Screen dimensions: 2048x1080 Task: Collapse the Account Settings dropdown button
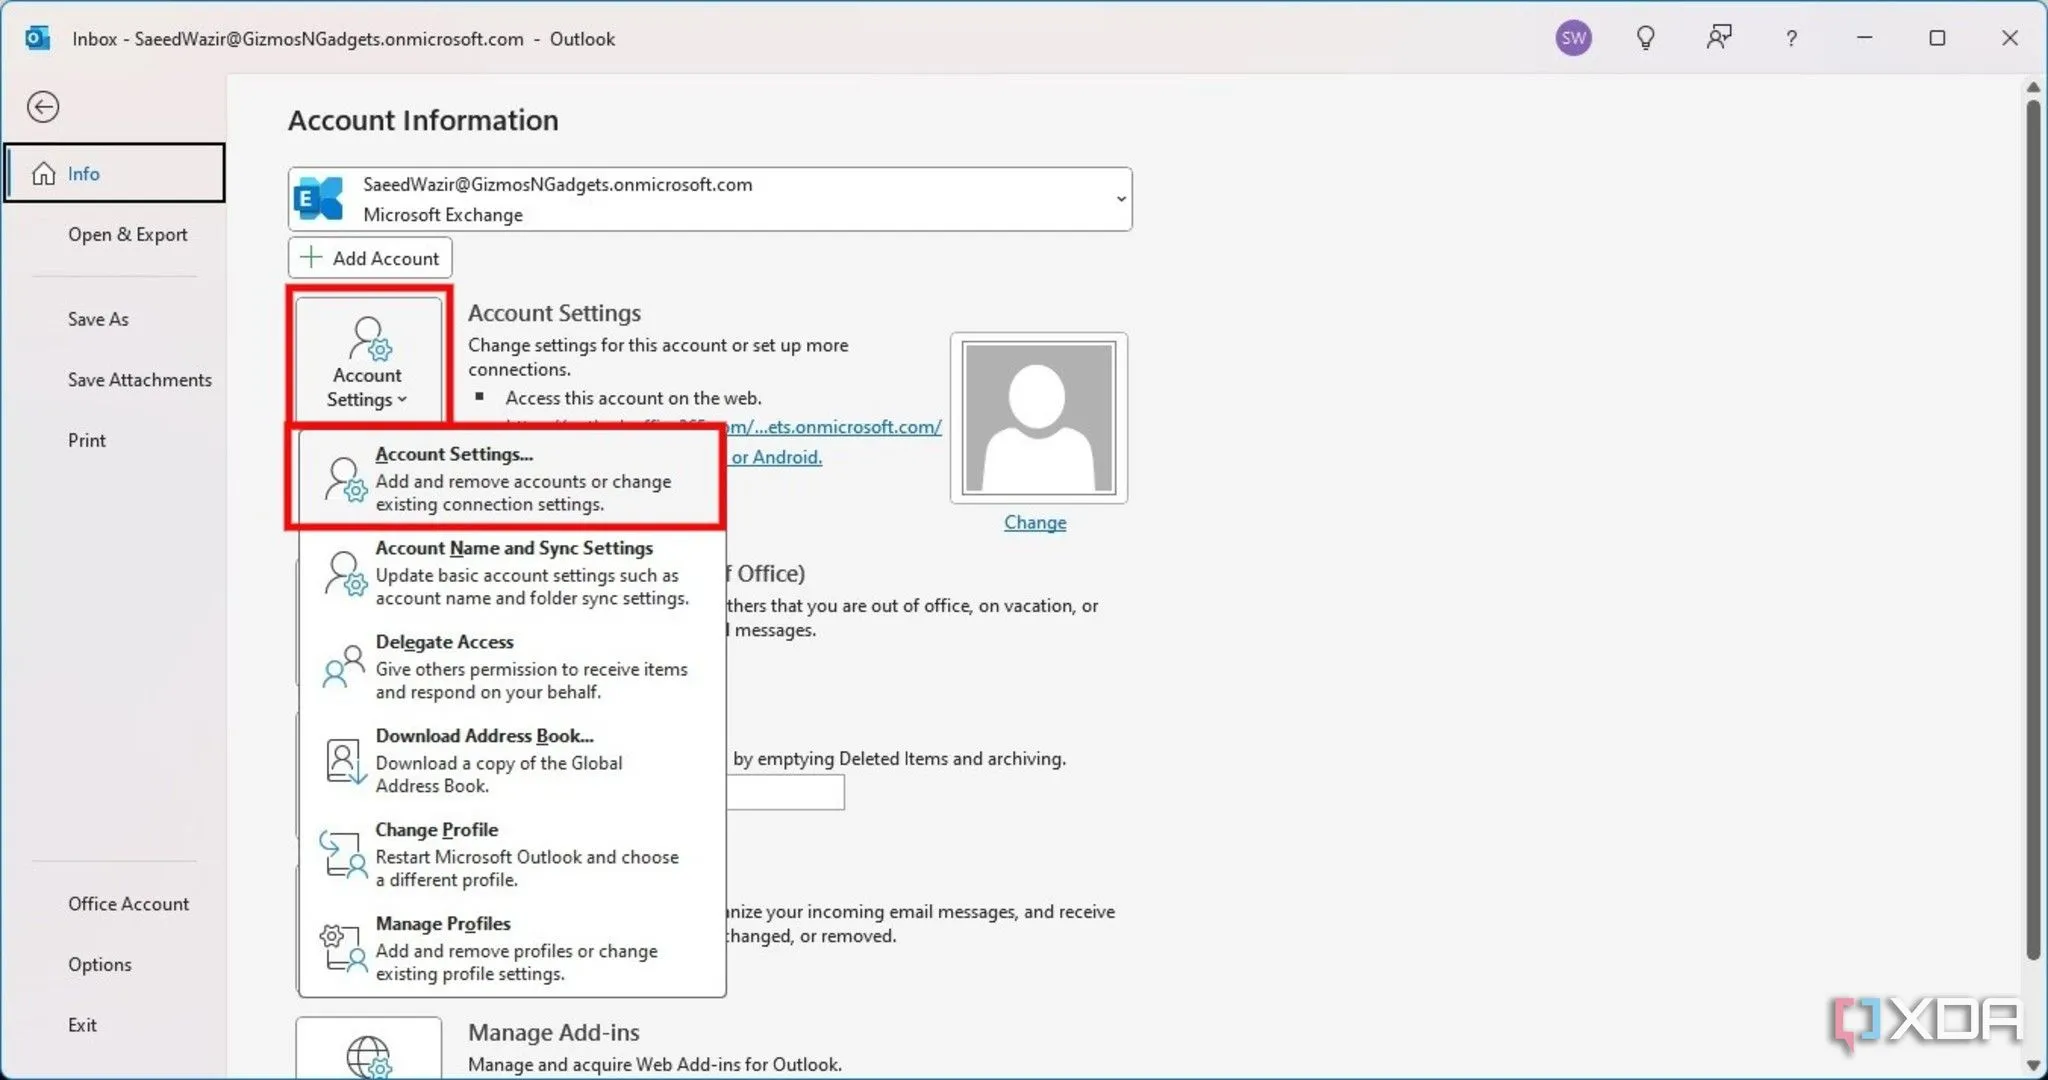[x=369, y=358]
